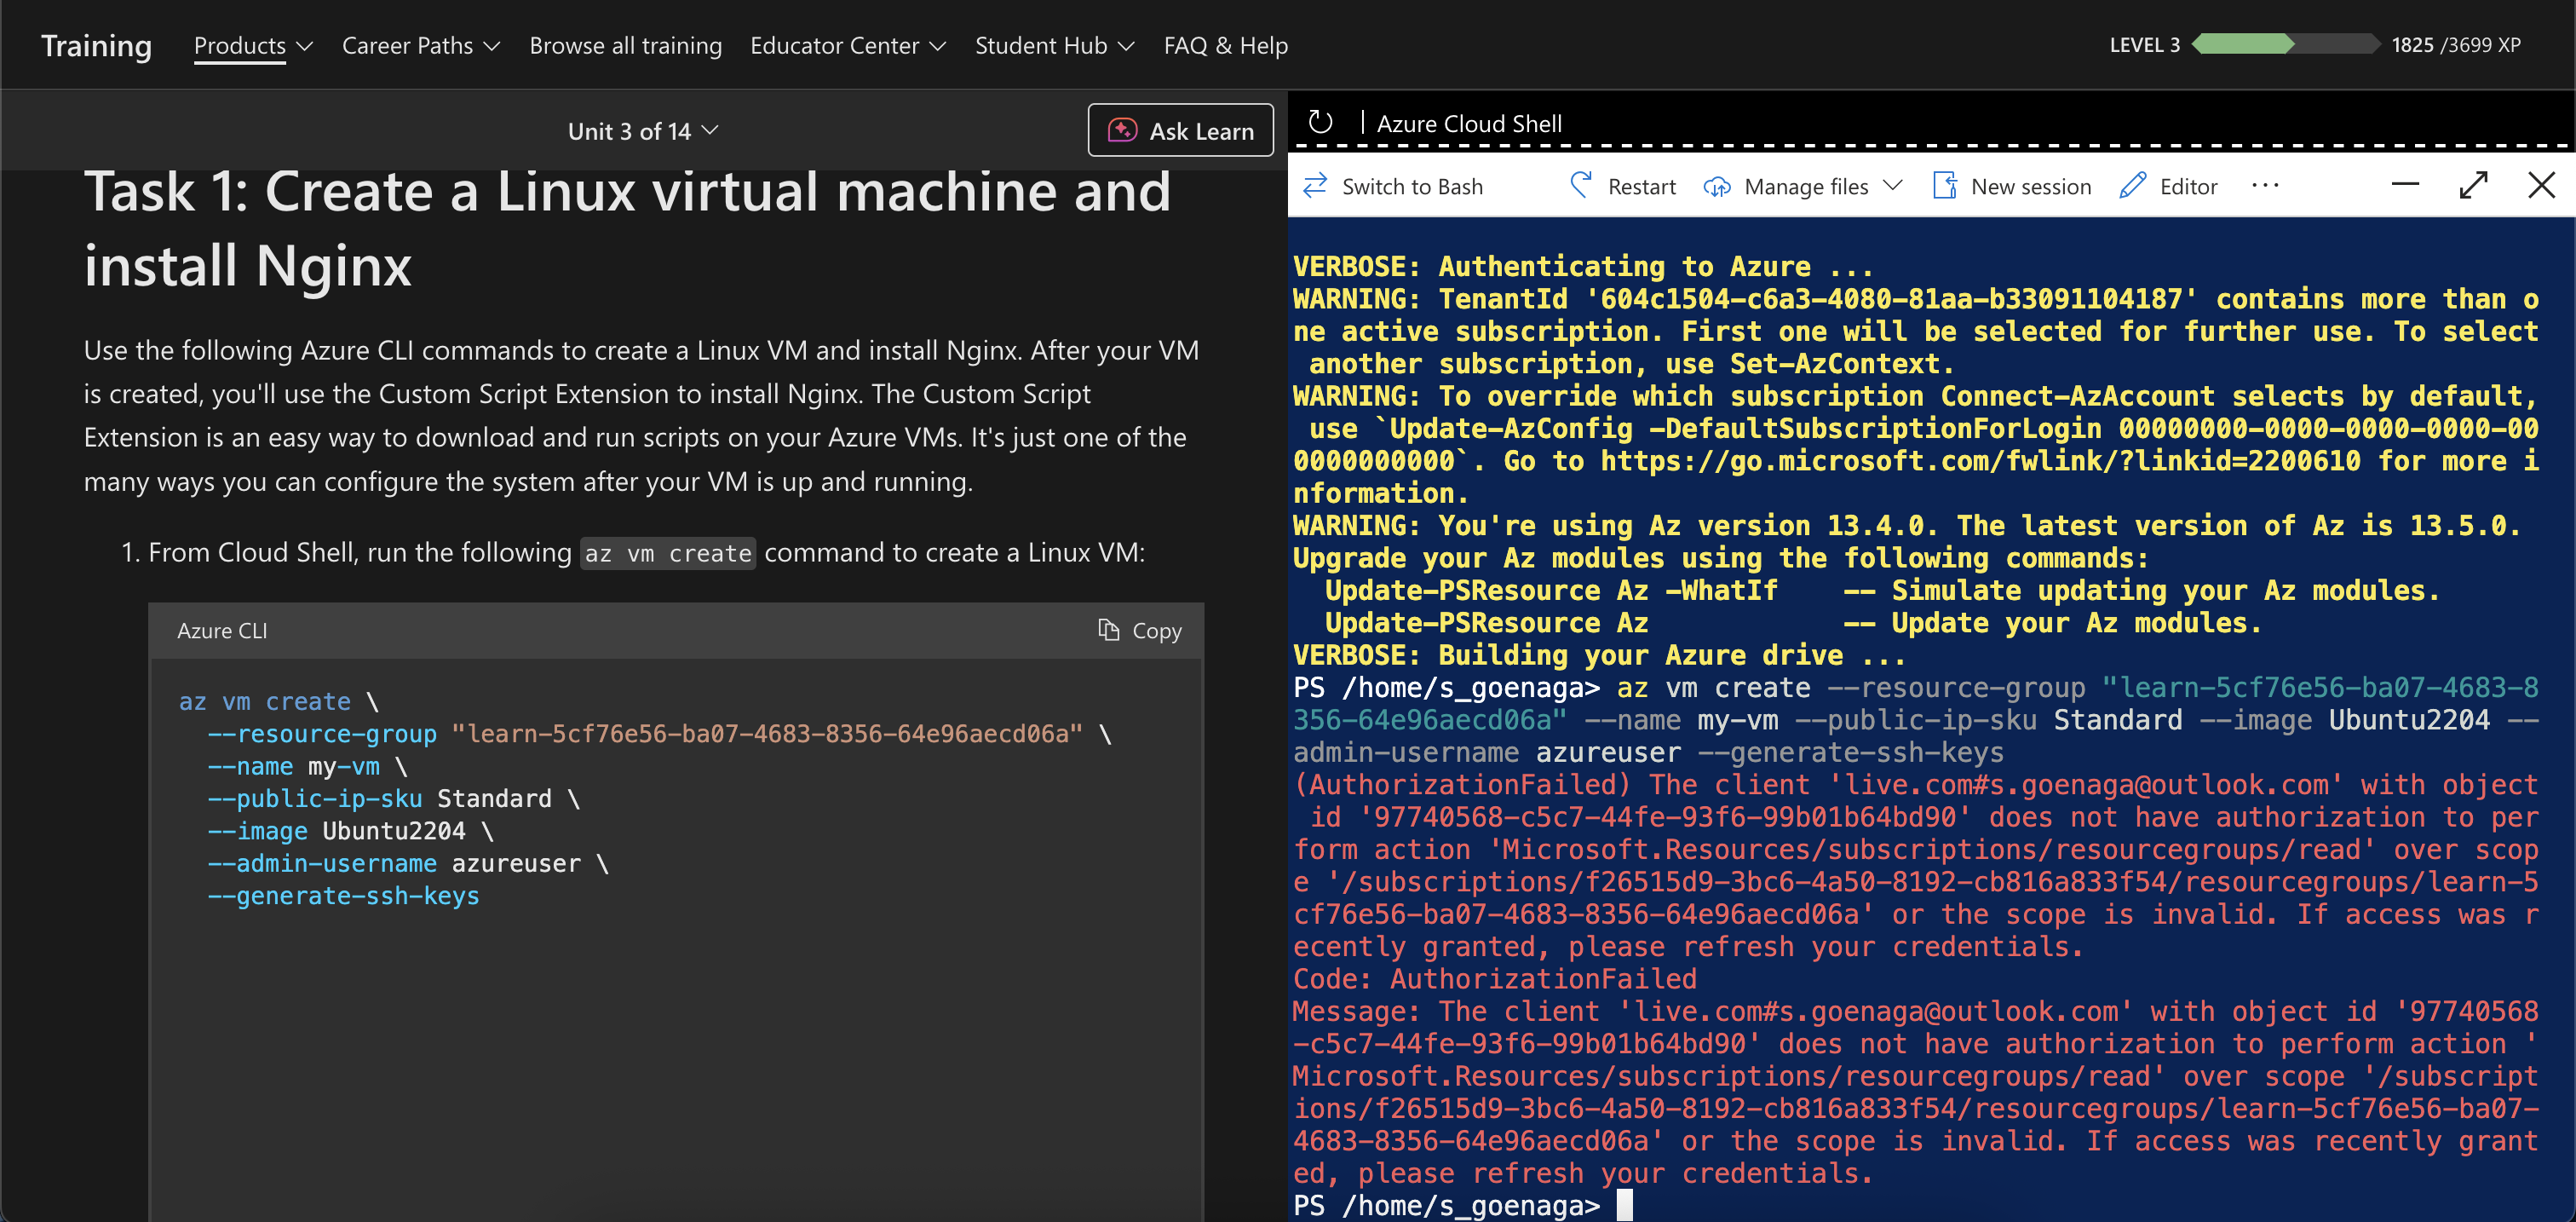Expand the Products menu
Screen dimensions: 2576x1222
[x=253, y=46]
